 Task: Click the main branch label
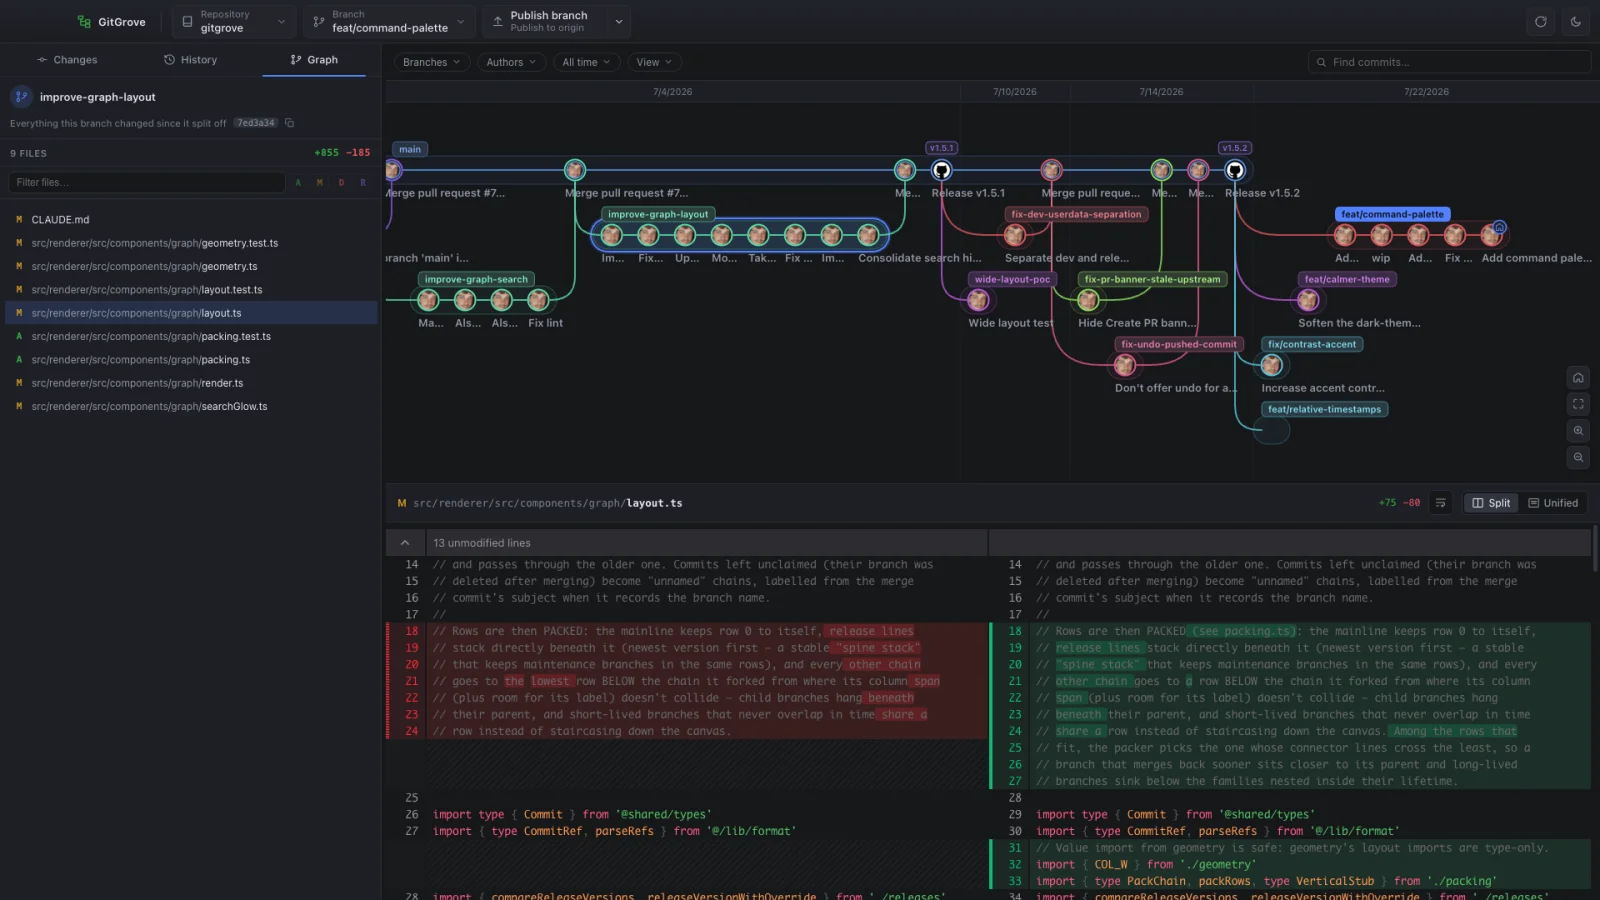[x=410, y=149]
